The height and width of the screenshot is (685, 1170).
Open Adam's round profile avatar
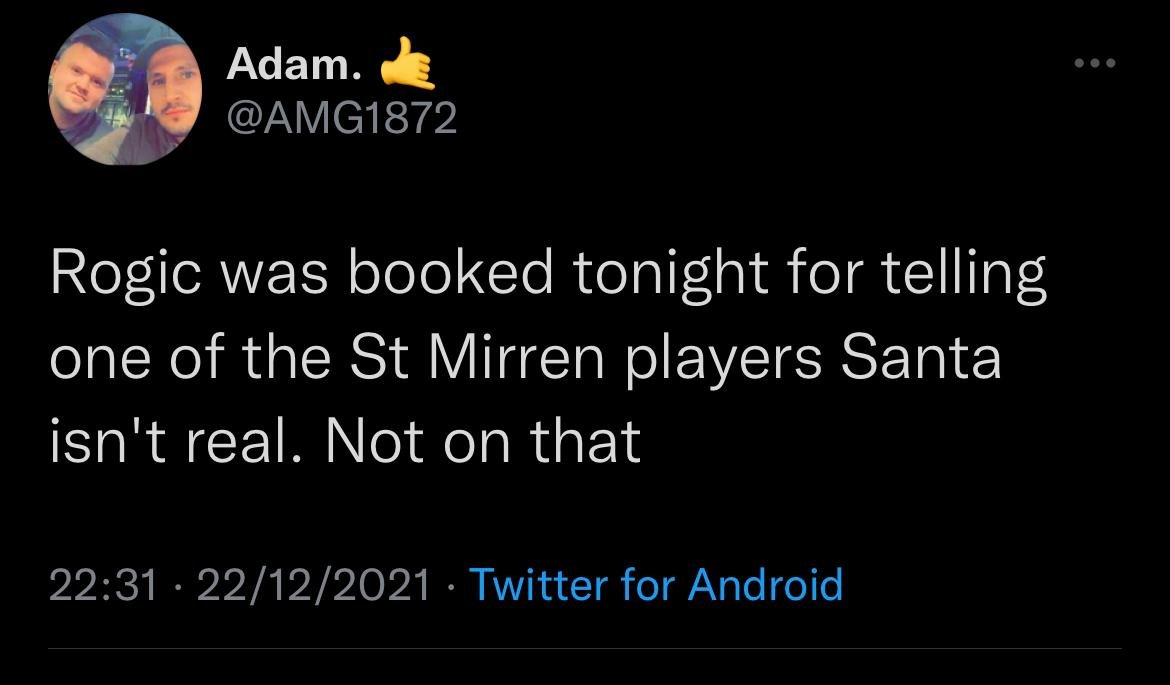coord(125,88)
